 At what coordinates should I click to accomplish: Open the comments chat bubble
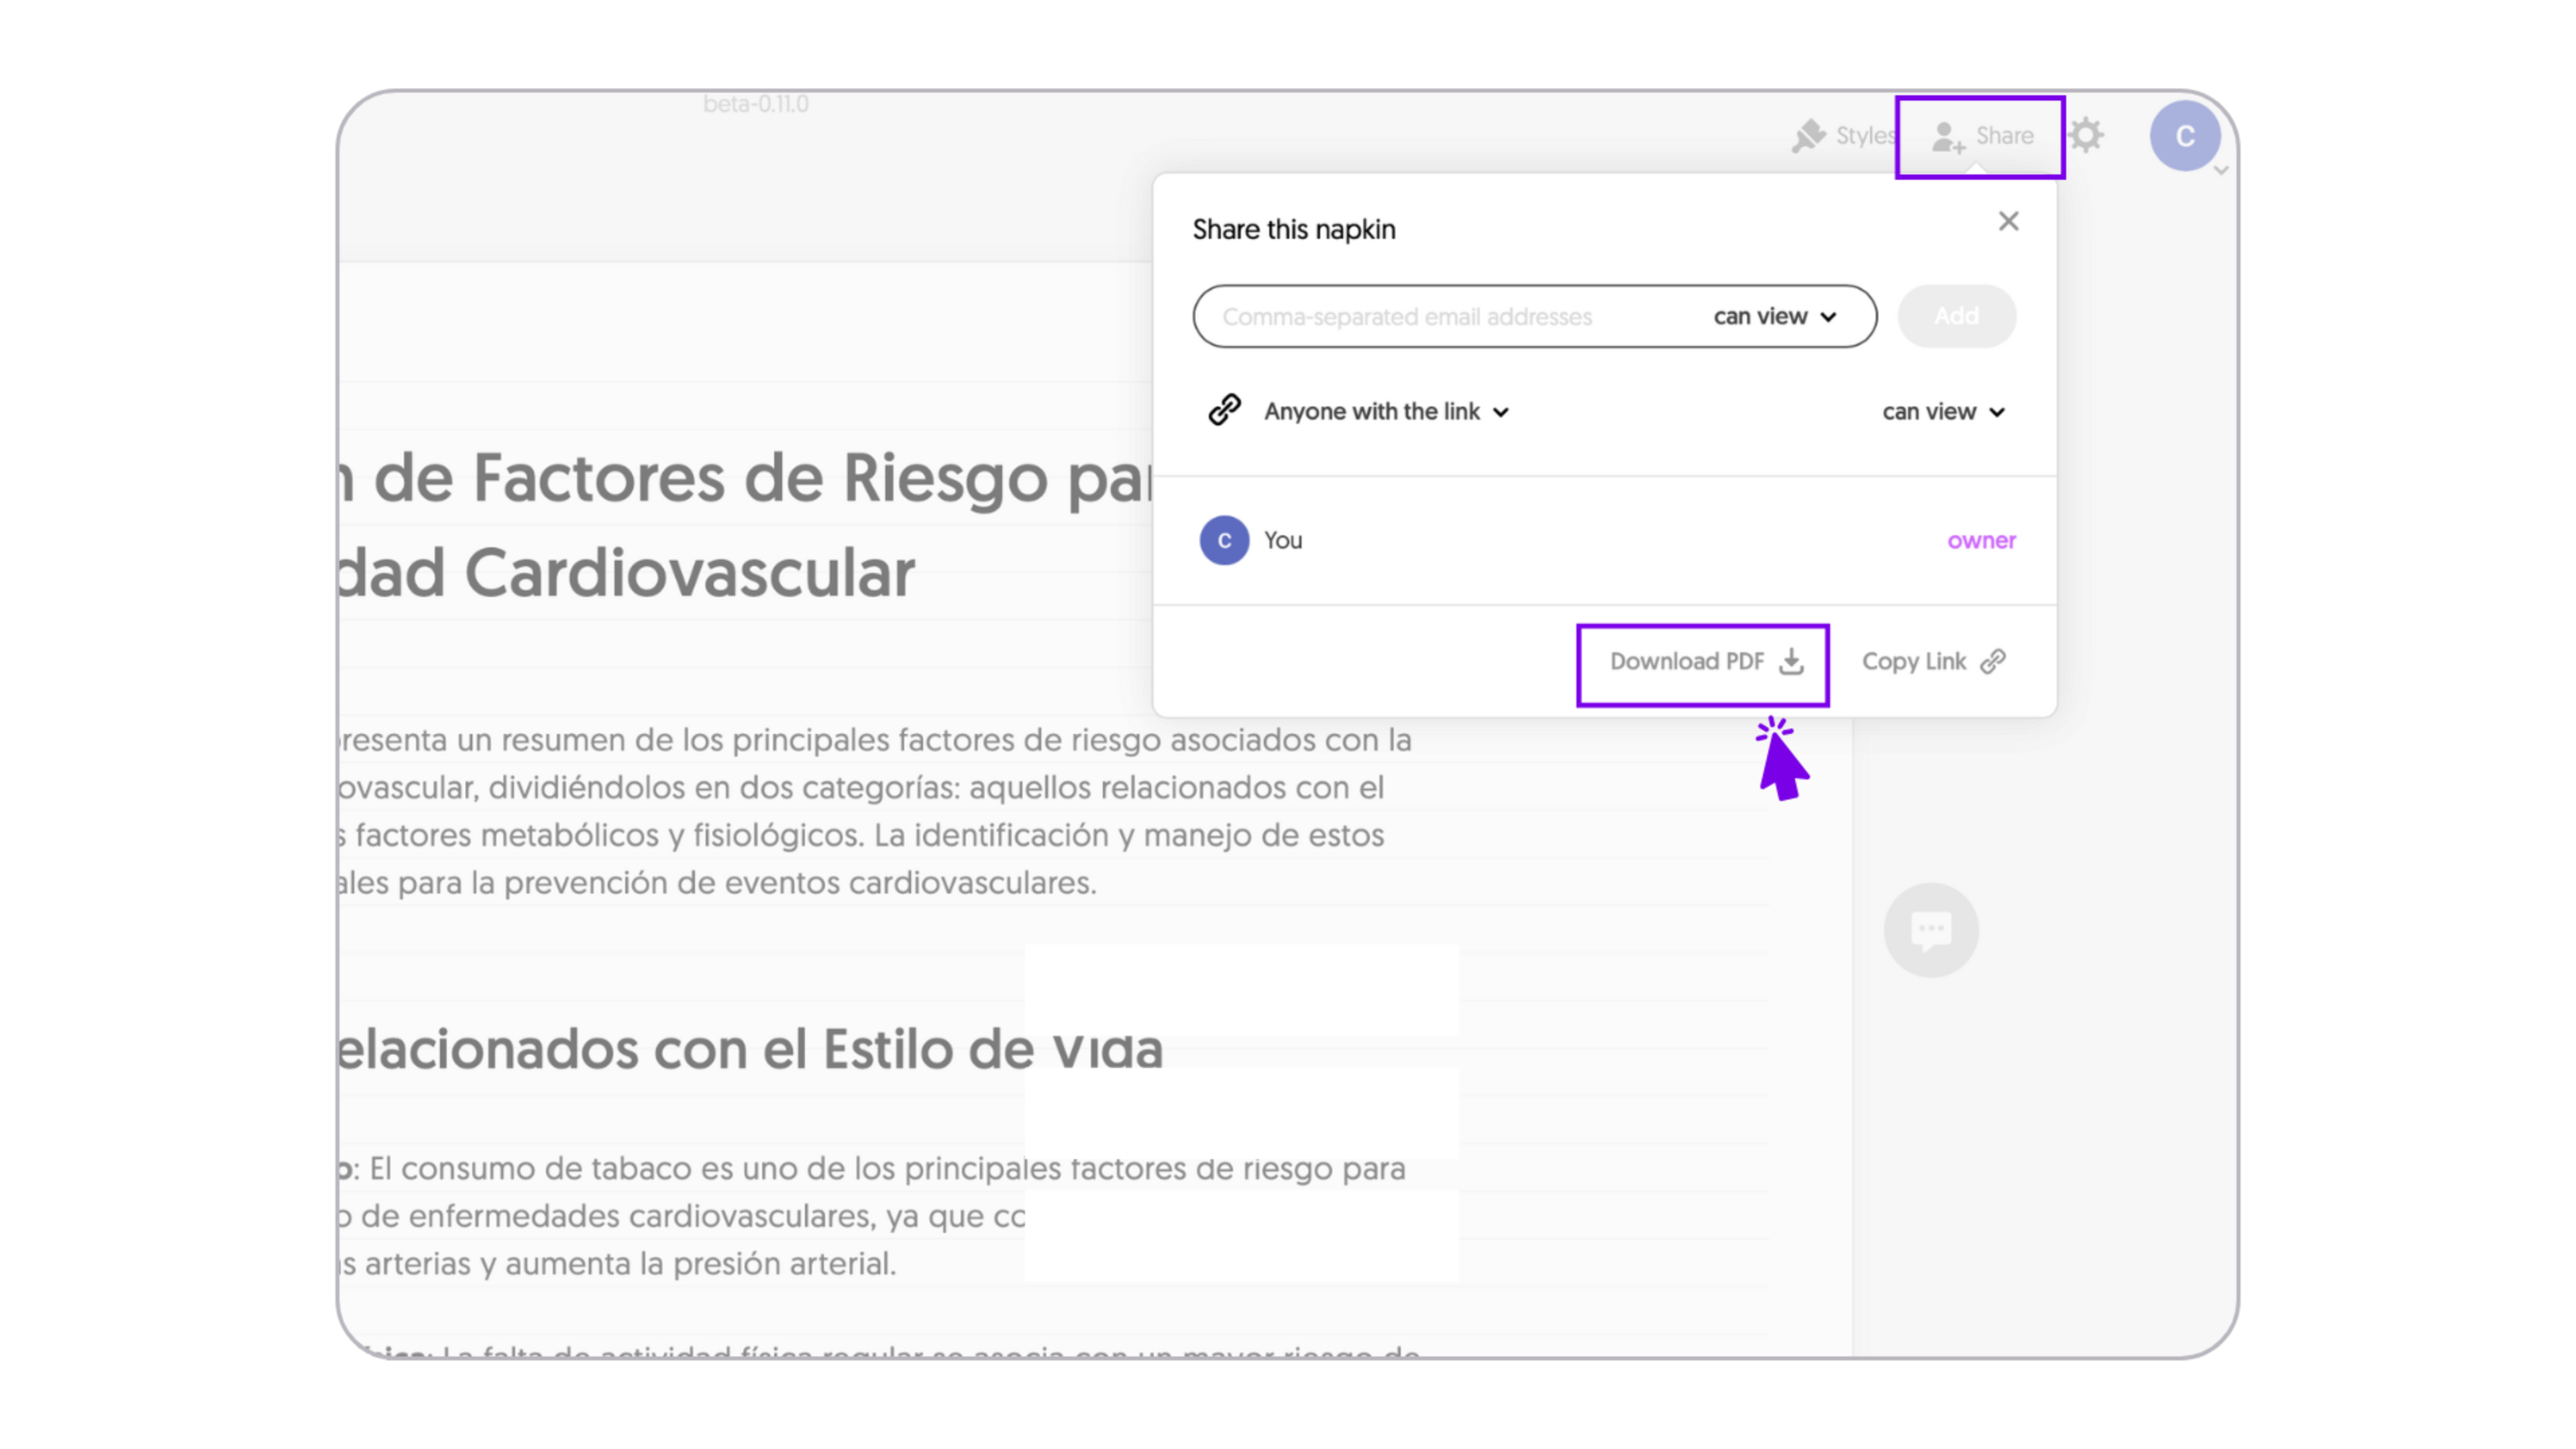pyautogui.click(x=1930, y=930)
